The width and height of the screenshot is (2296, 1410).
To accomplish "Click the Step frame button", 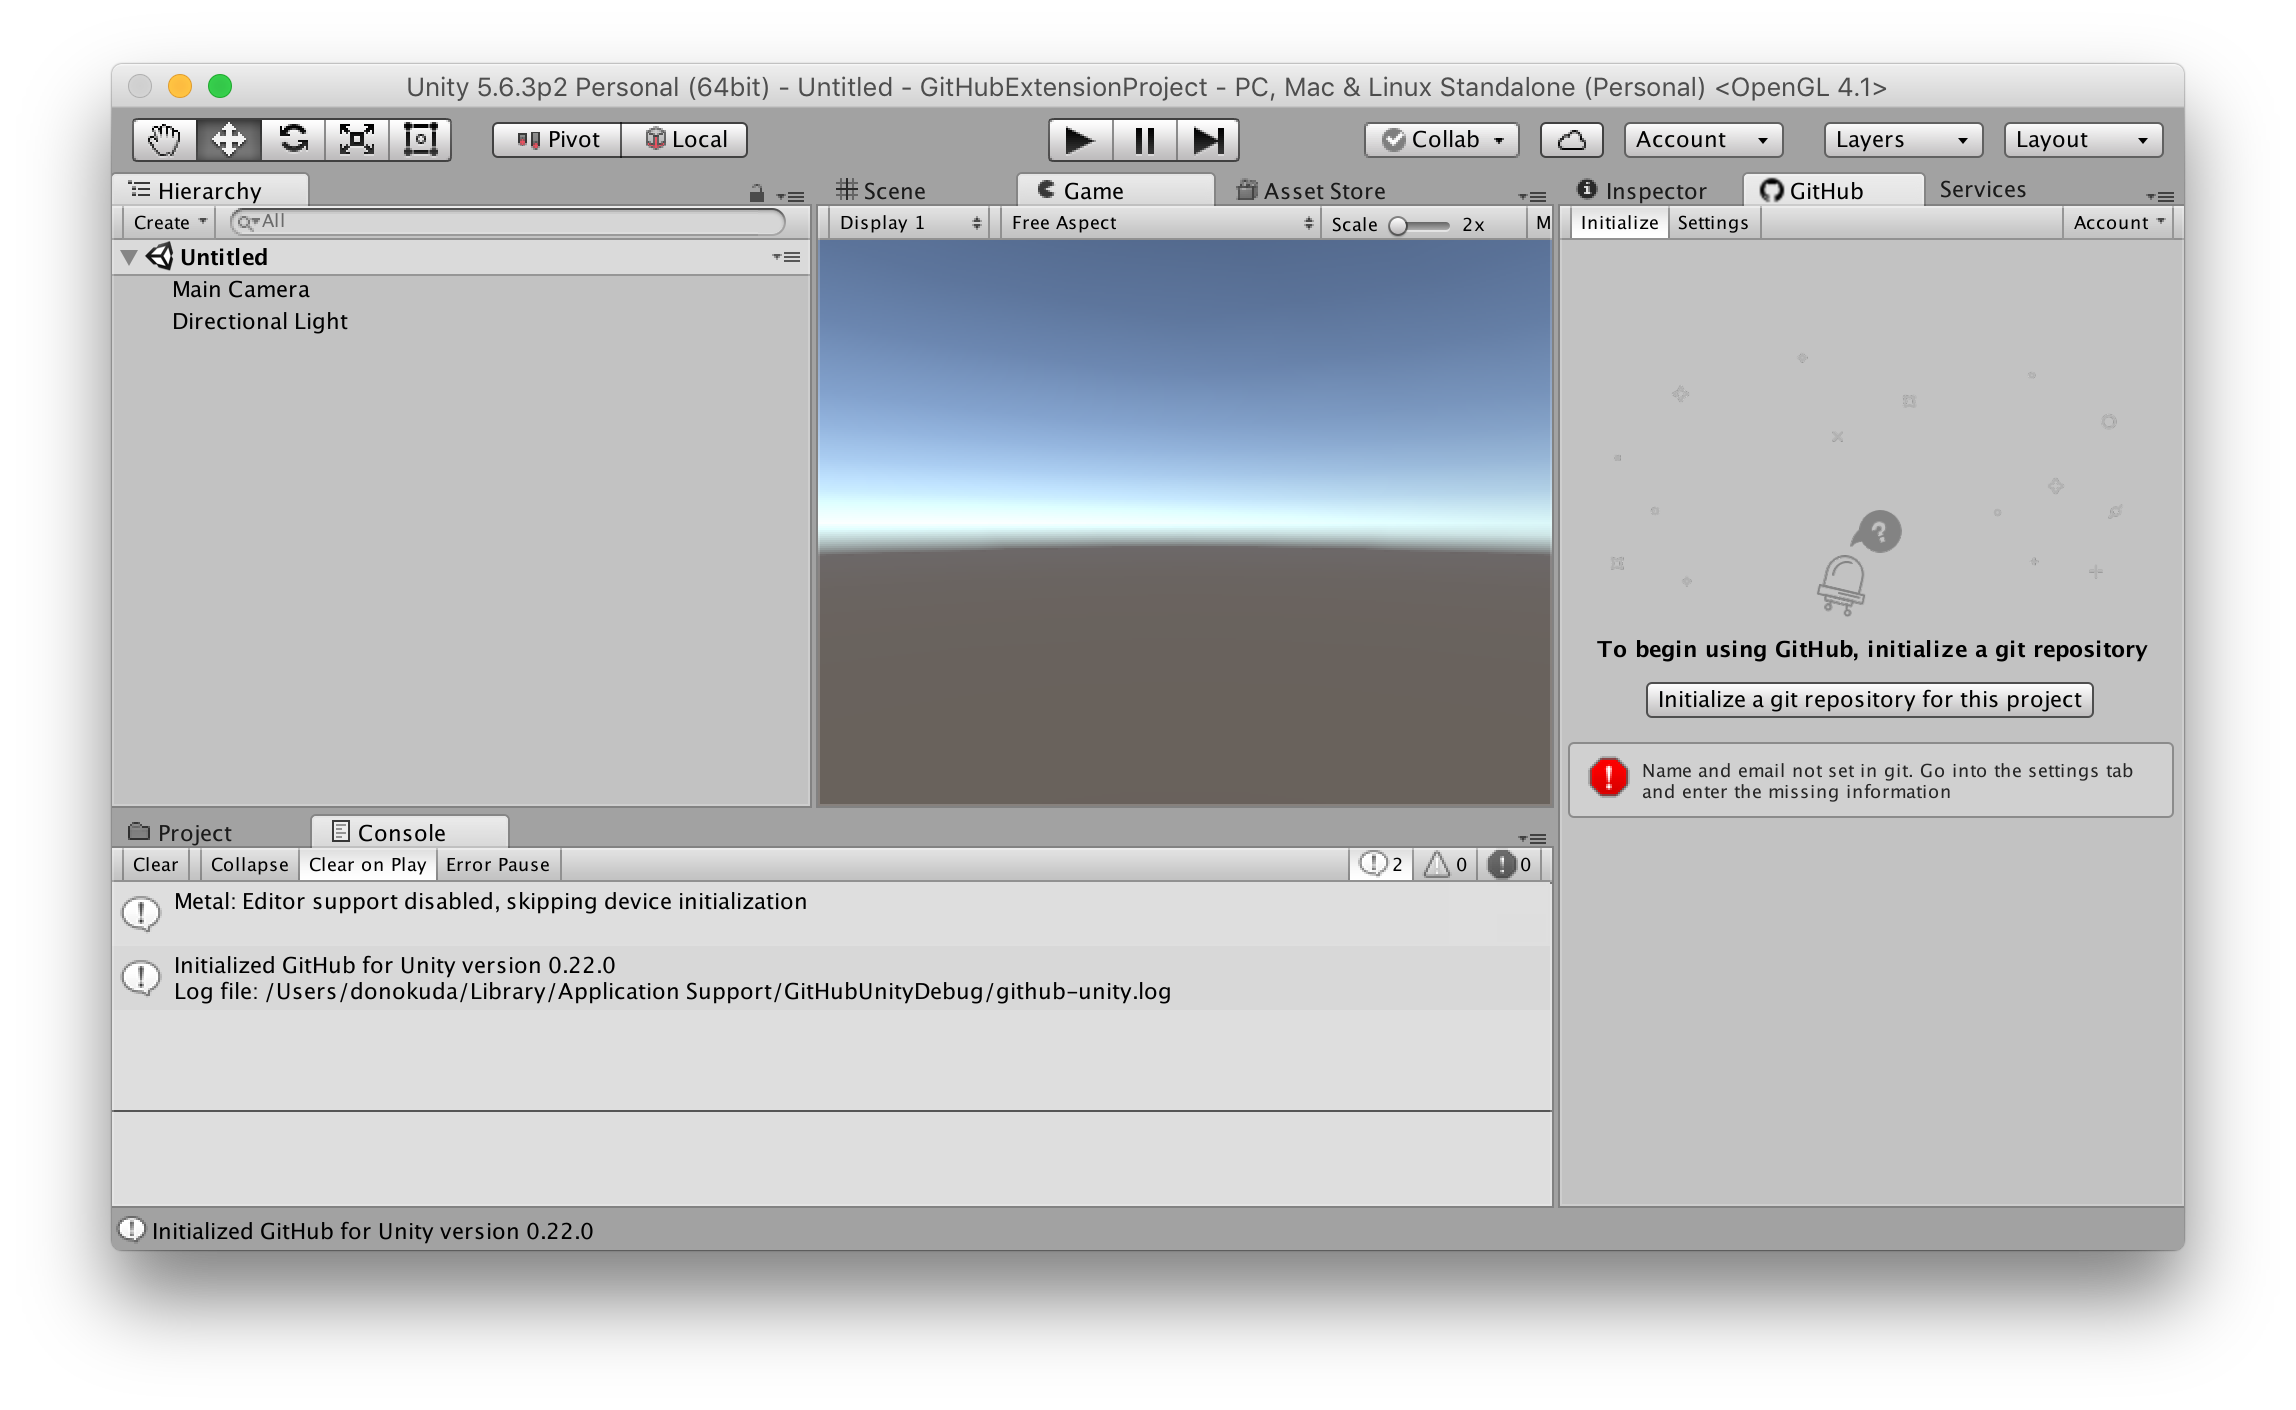I will (1208, 140).
